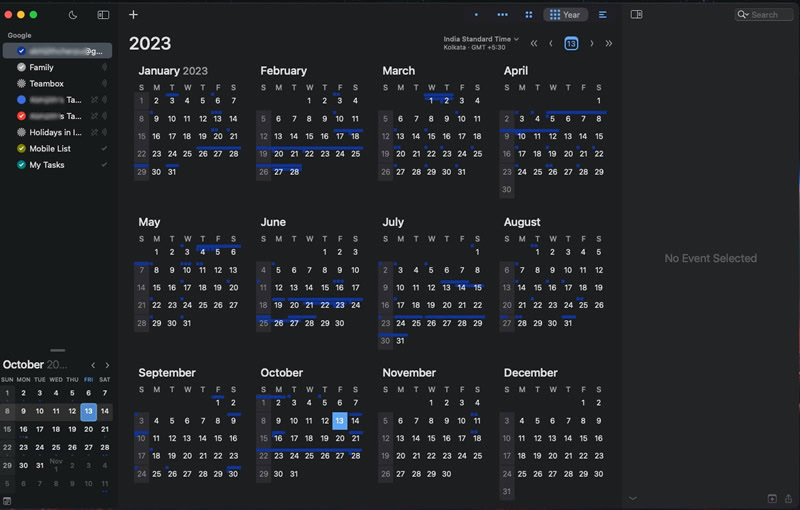Click notification icon on Teambox row
This screenshot has width=800, height=510.
(104, 83)
